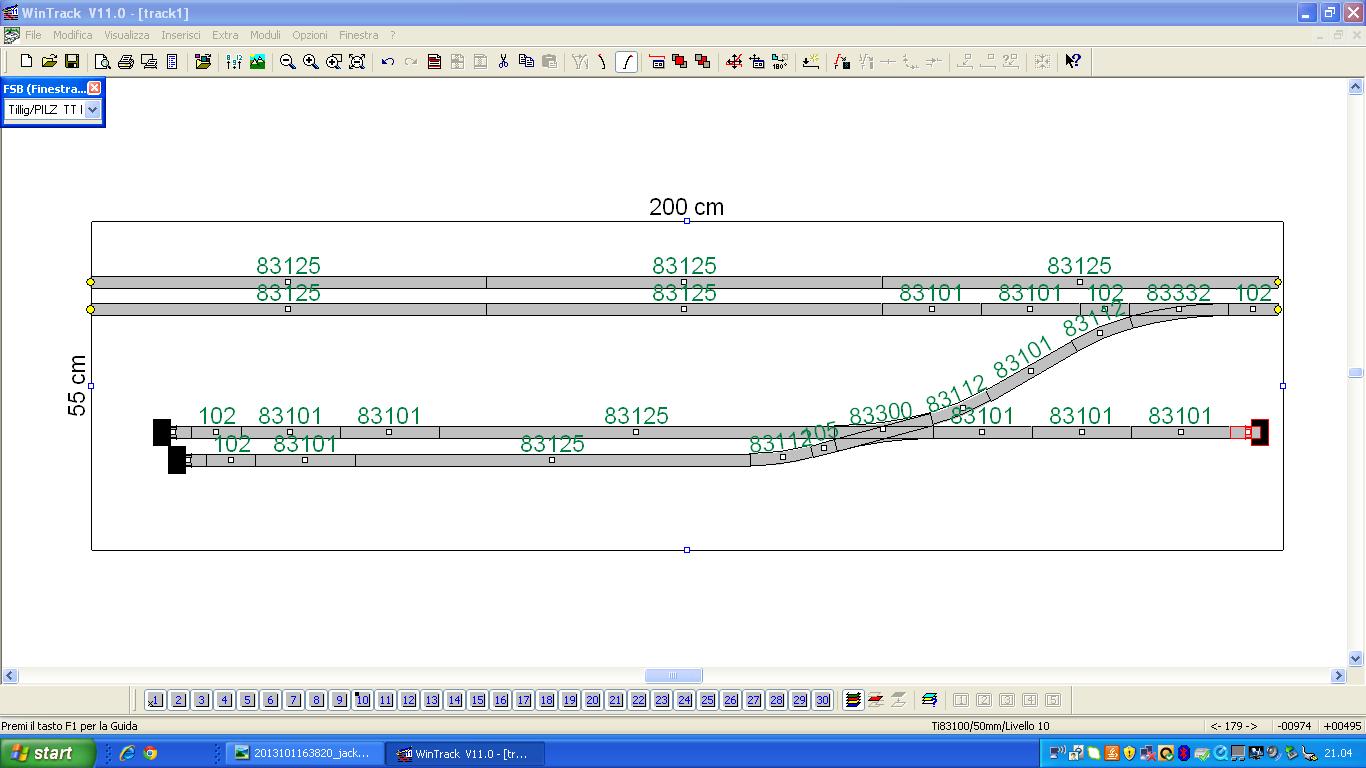Image resolution: width=1366 pixels, height=768 pixels.
Task: Switch to layer 15 button
Action: (477, 700)
